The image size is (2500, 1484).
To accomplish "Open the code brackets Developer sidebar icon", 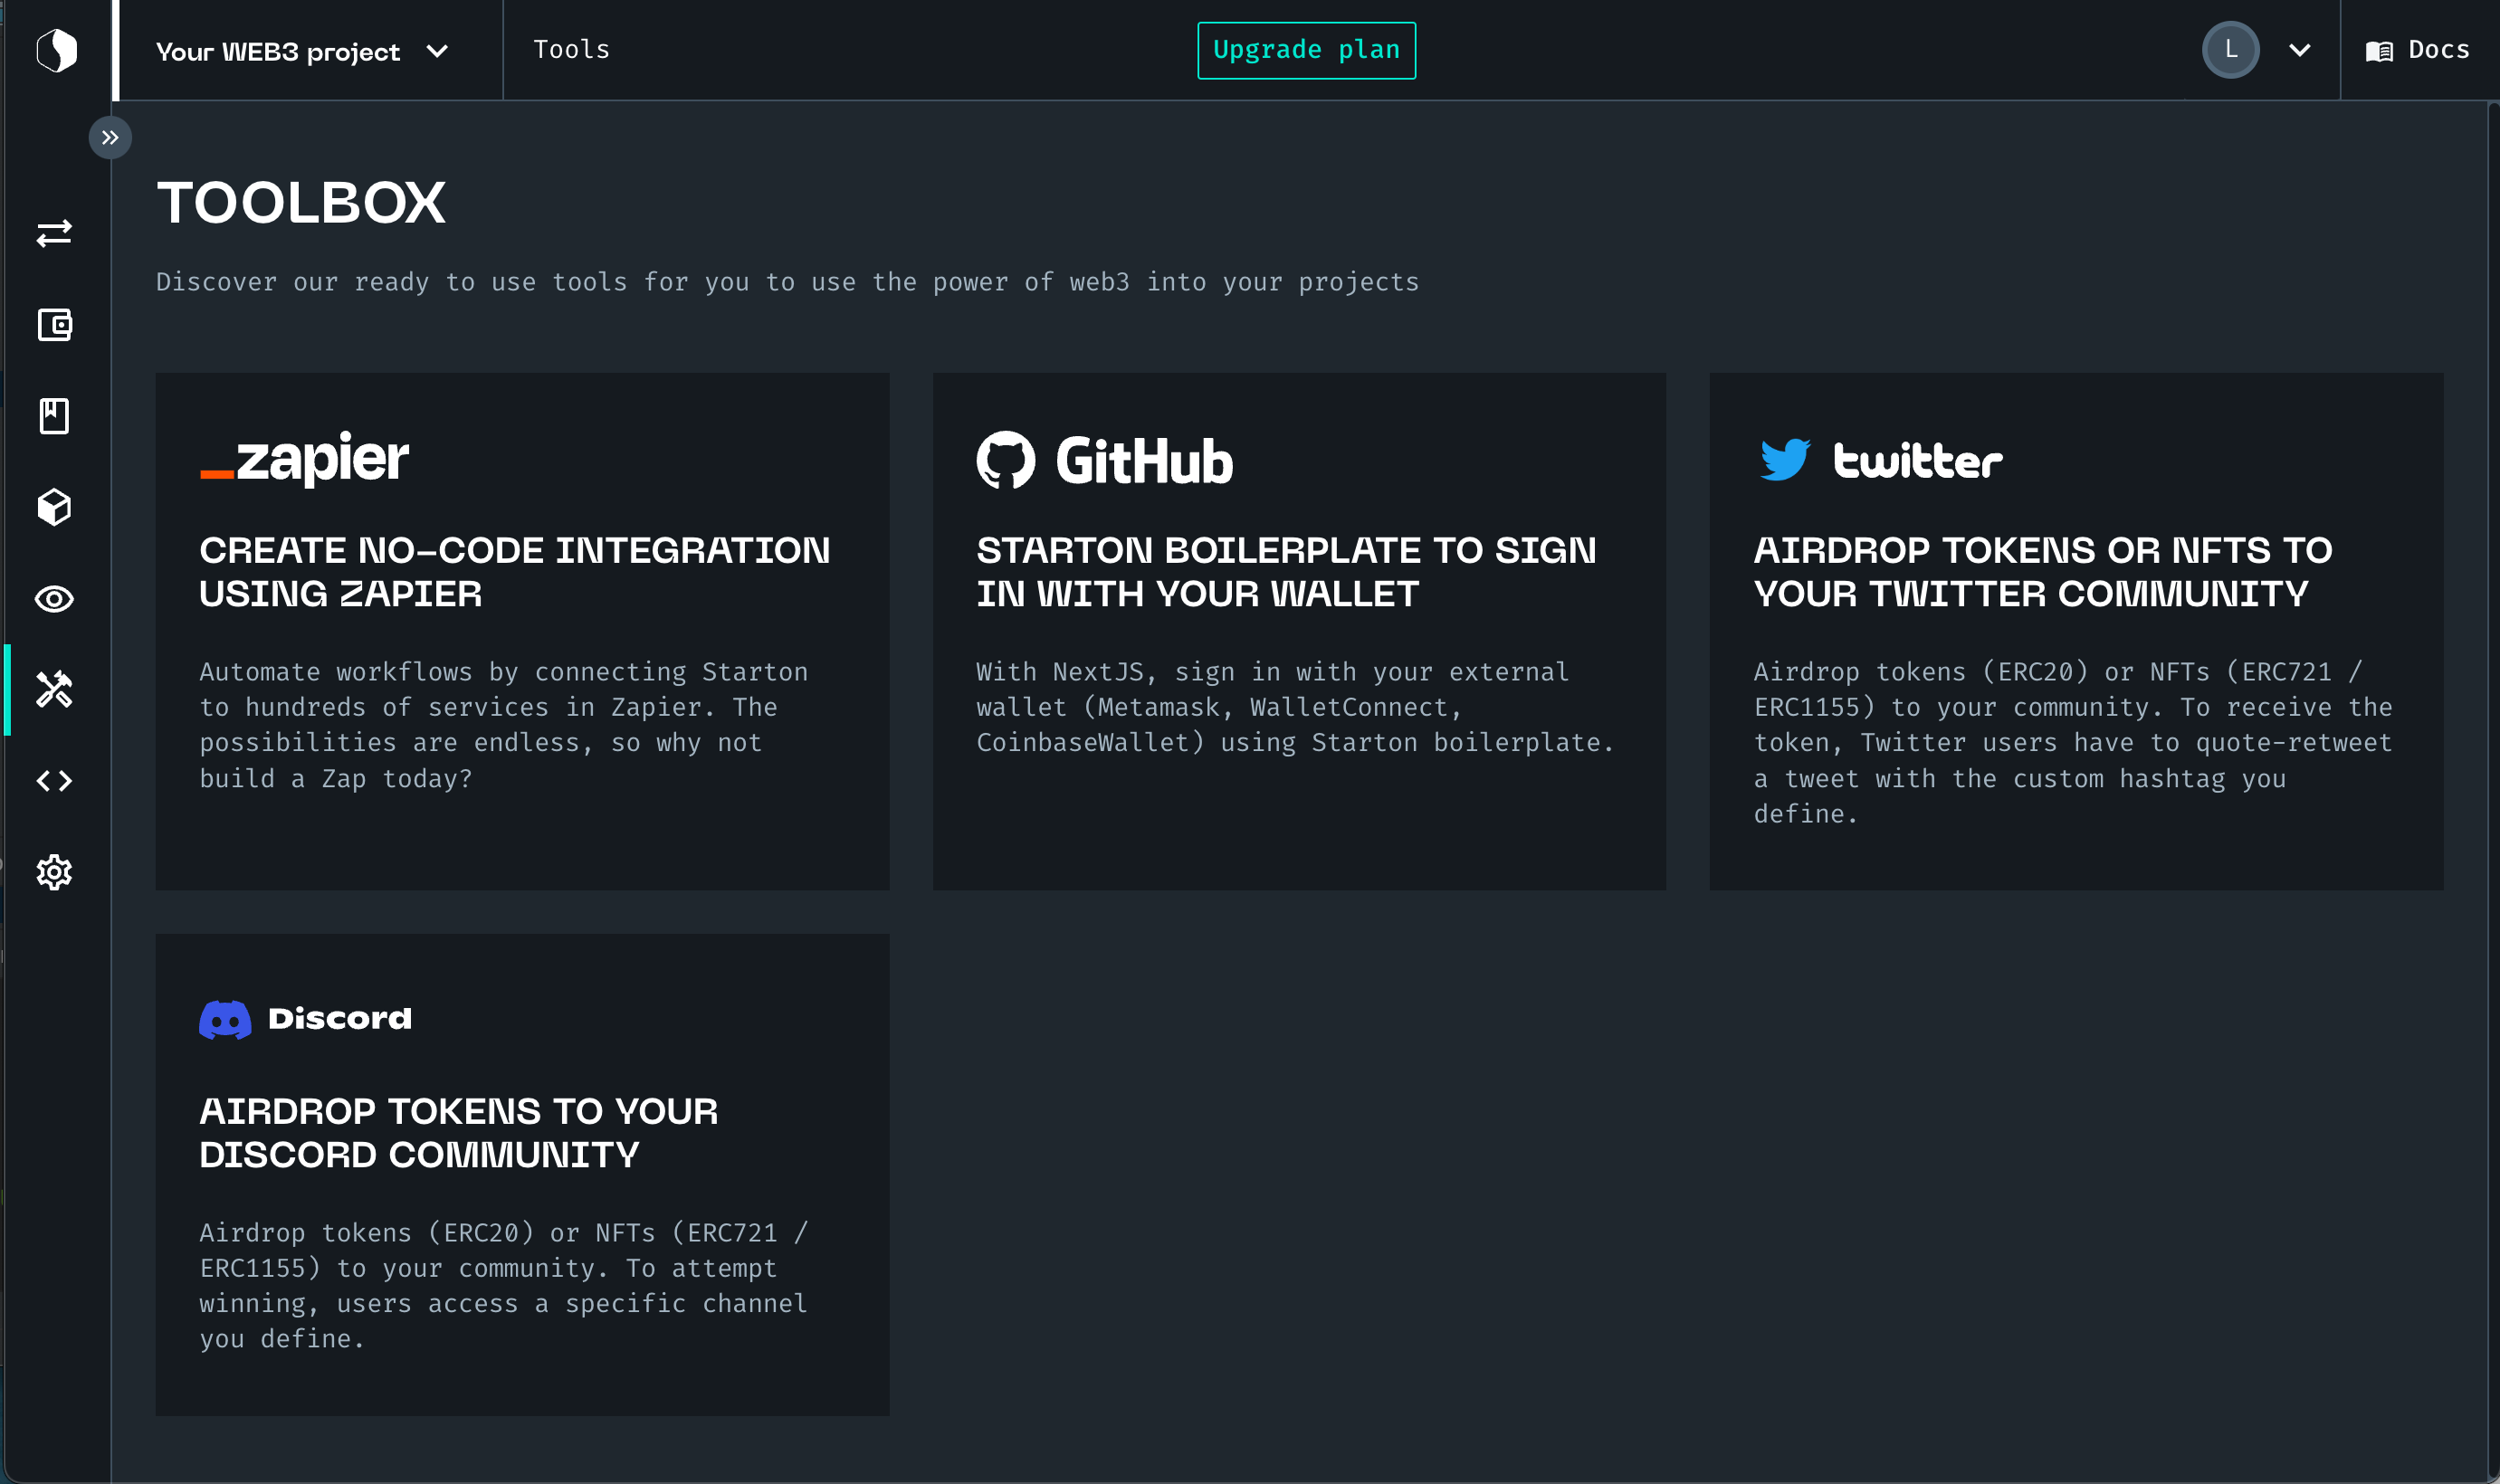I will coord(54,781).
